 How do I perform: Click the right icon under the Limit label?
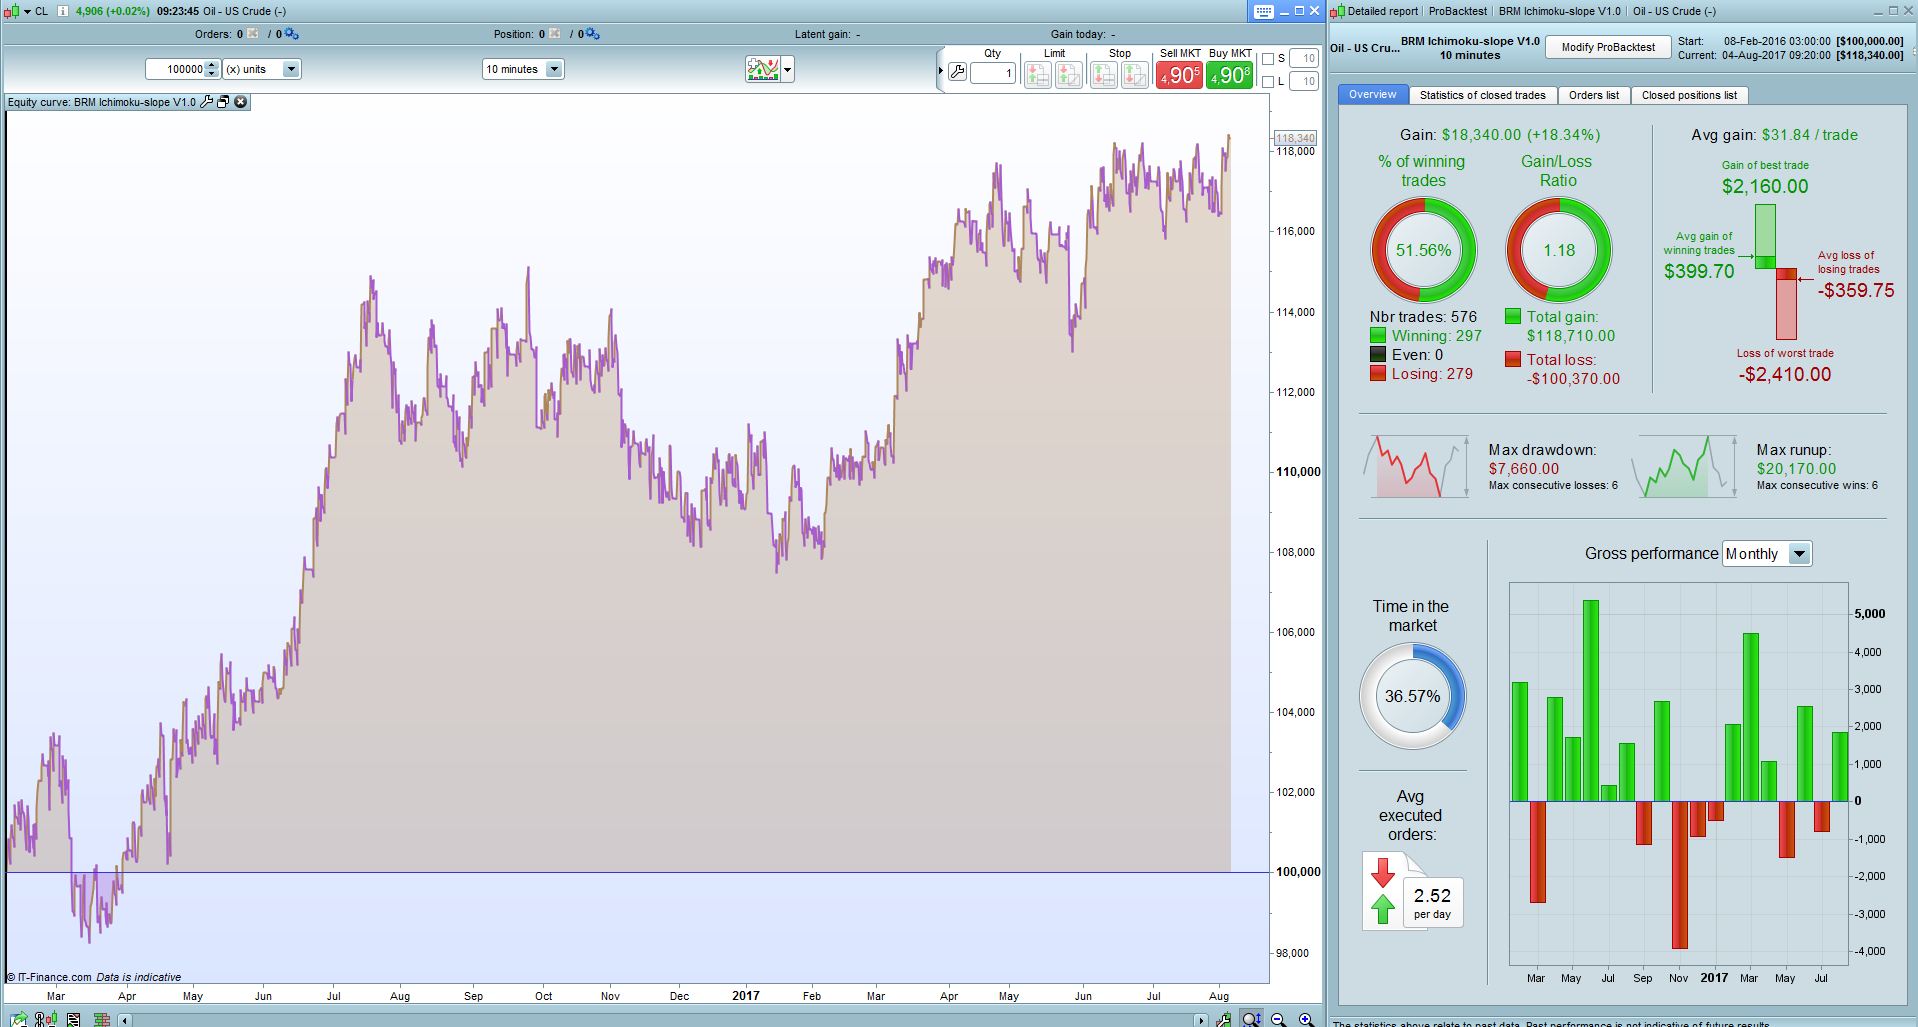[1069, 74]
